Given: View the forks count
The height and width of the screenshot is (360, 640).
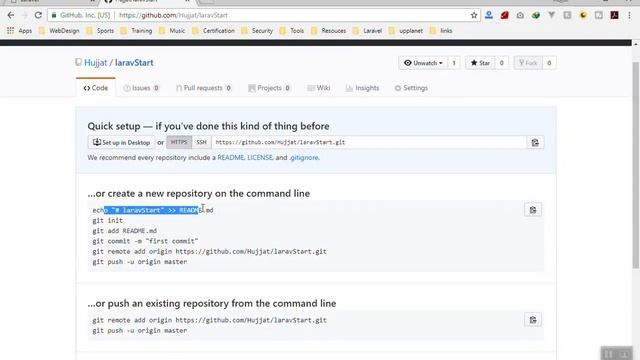Looking at the screenshot, I should [x=549, y=63].
